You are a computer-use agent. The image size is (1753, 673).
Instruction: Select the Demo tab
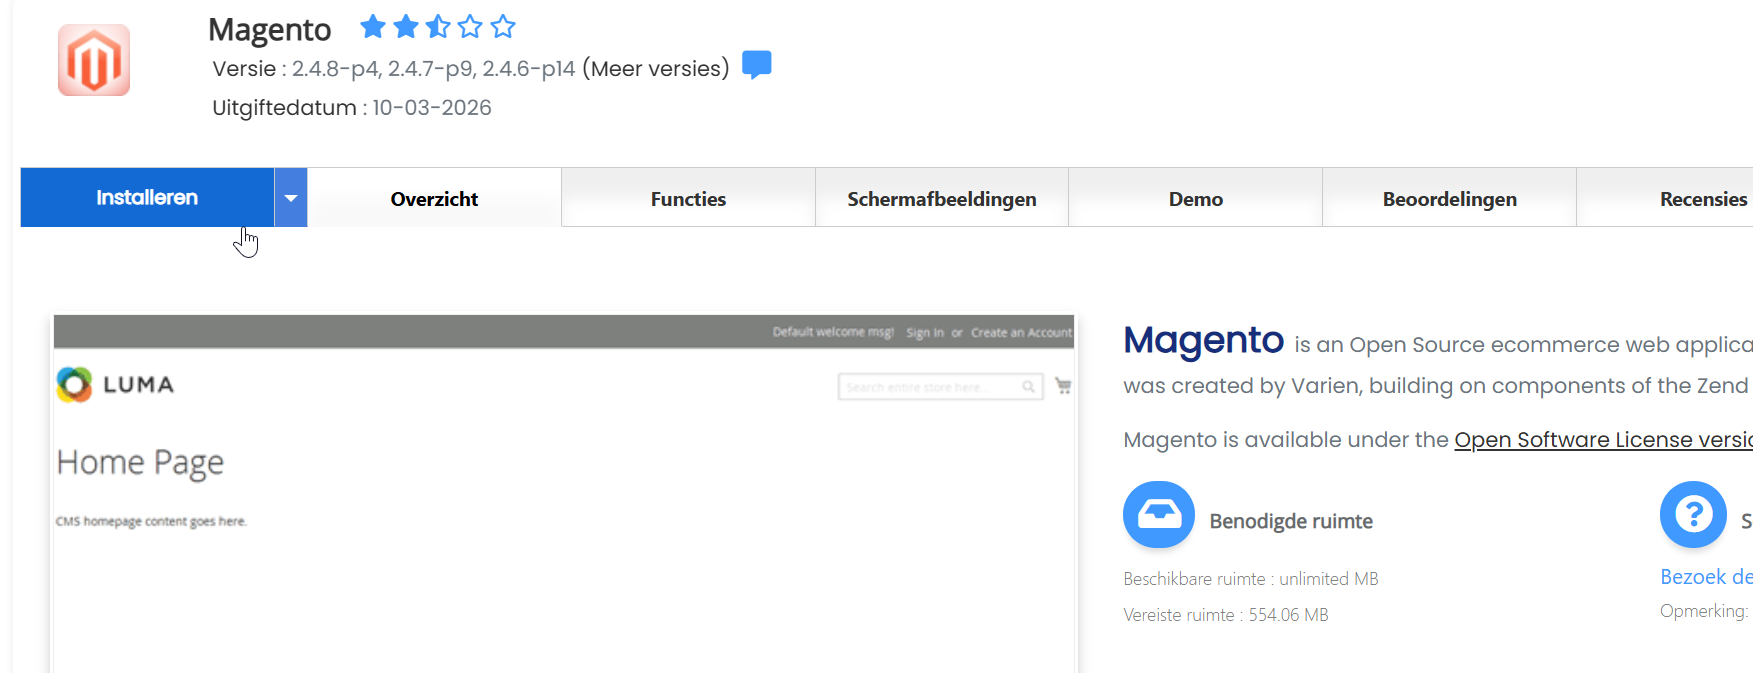1196,198
